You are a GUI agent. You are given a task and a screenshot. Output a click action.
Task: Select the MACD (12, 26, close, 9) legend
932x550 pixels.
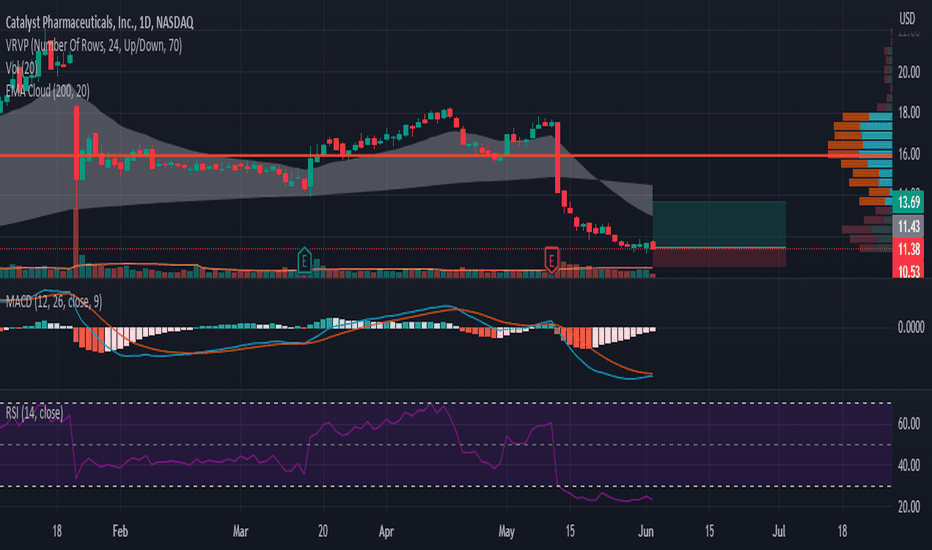coord(53,301)
